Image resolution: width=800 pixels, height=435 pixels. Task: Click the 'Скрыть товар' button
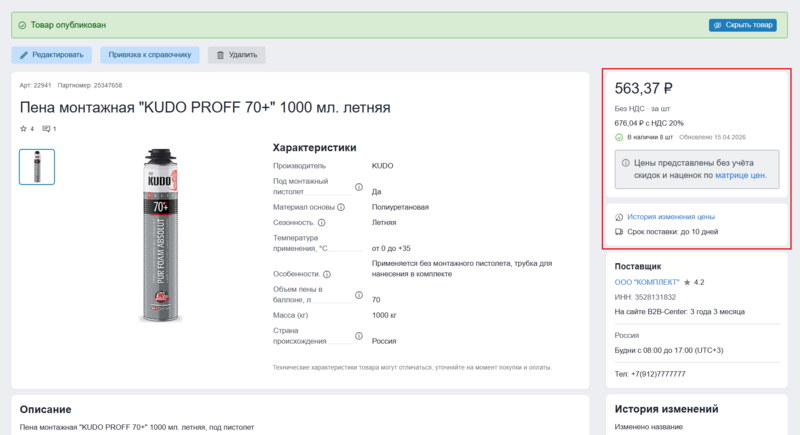click(742, 25)
